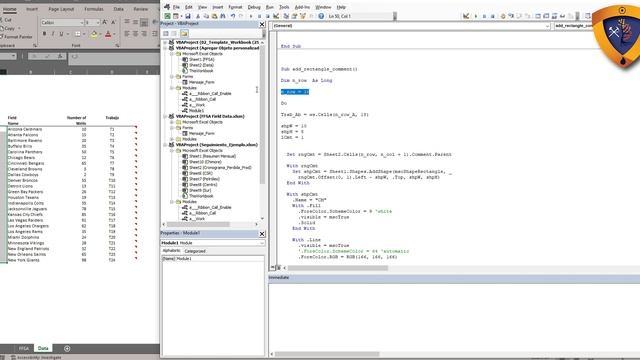This screenshot has height=360, width=640.
Task: Click the Find binoculars icon
Action: tap(223, 16)
